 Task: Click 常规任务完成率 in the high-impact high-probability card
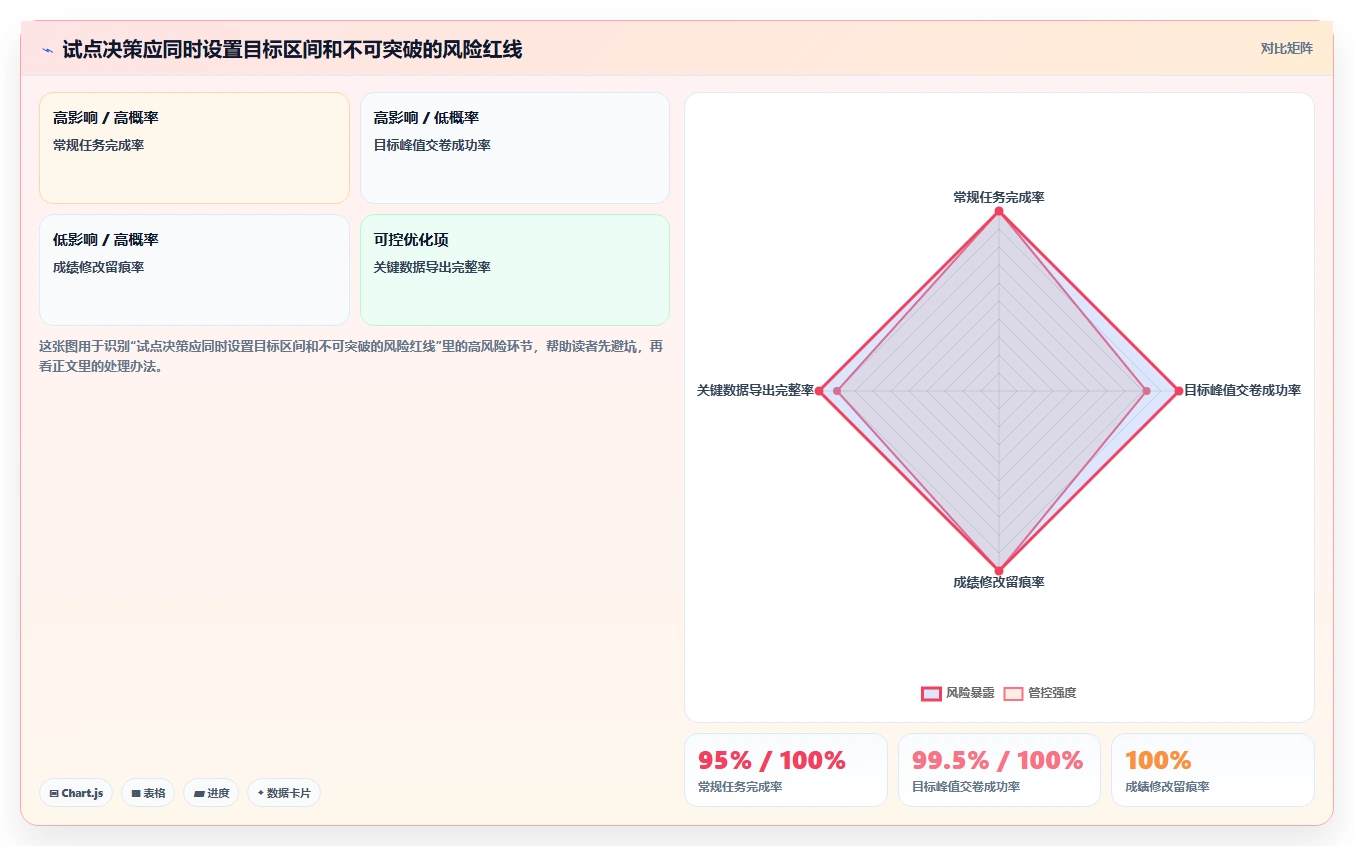pyautogui.click(x=99, y=145)
